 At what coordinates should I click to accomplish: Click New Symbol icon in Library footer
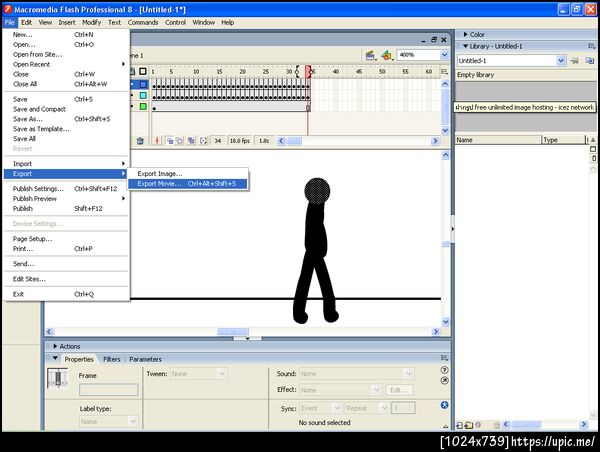point(460,425)
